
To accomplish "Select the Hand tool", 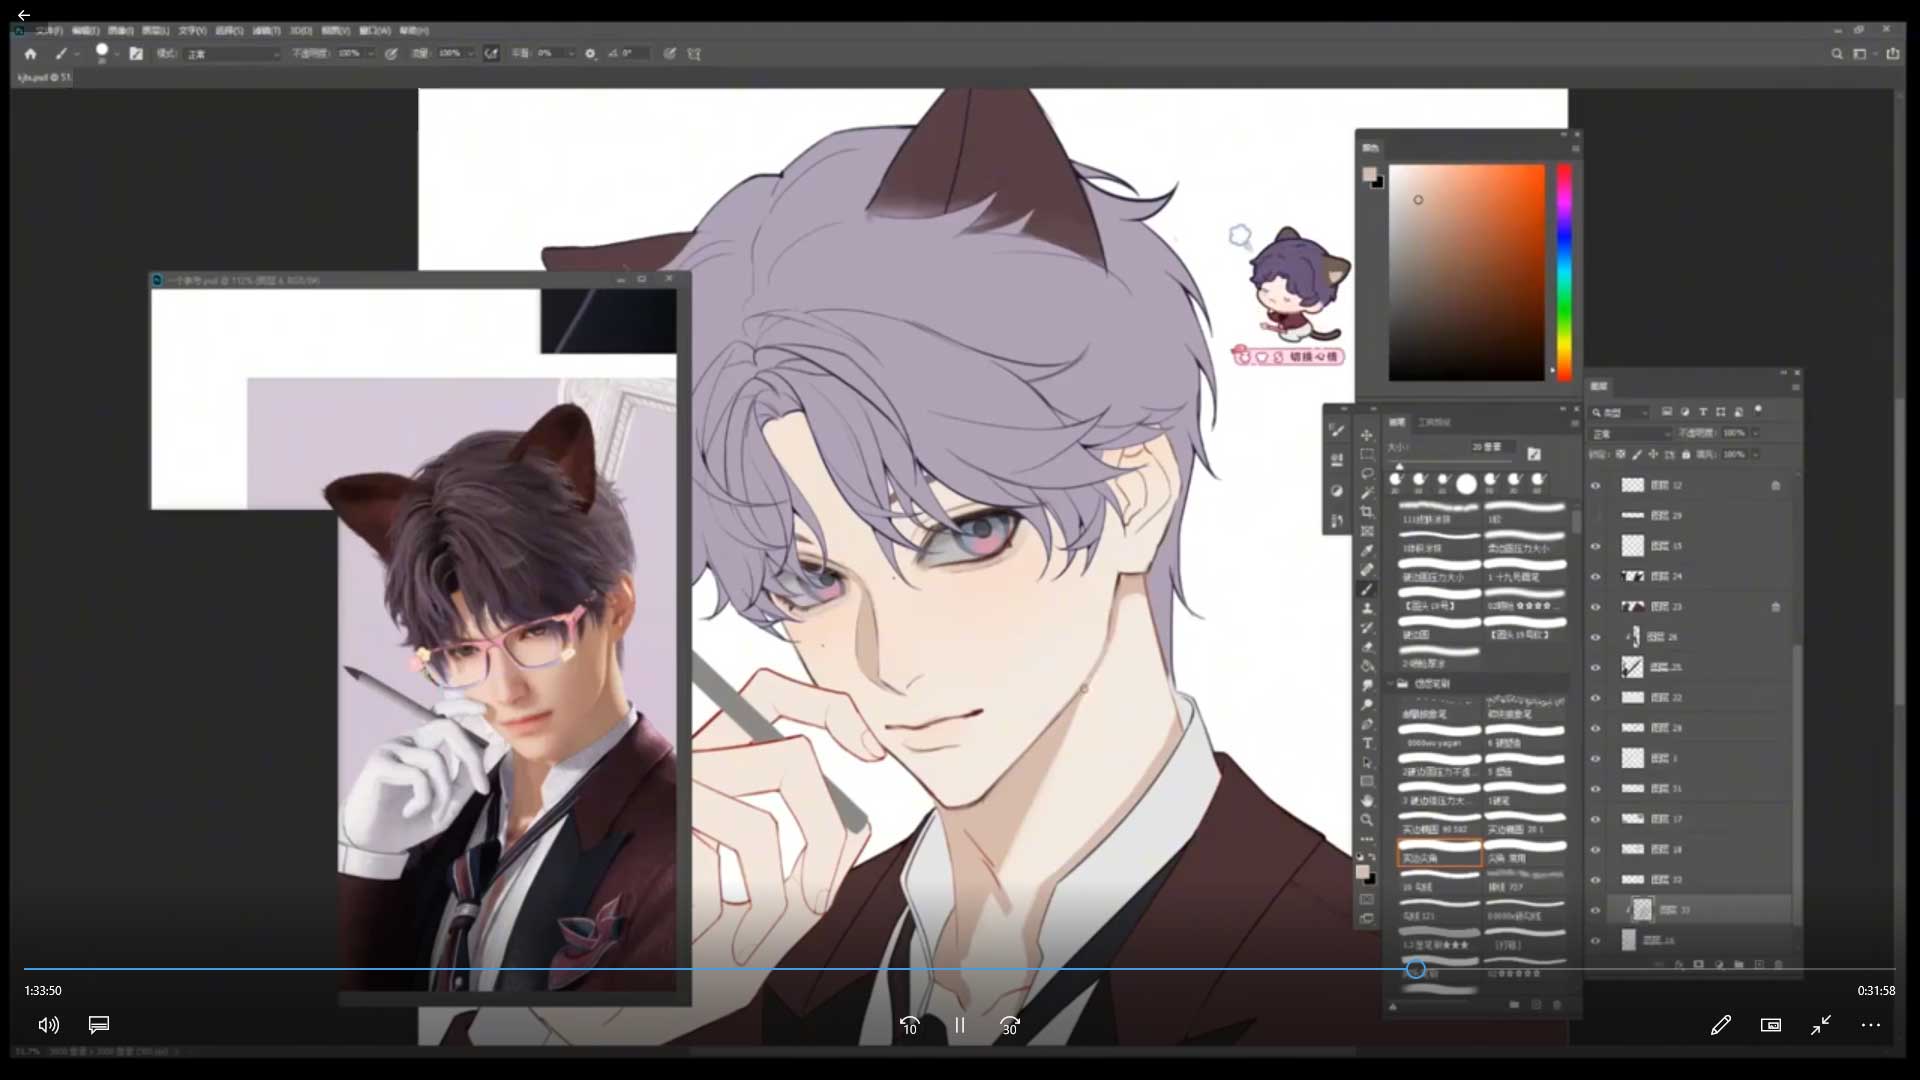I will click(1366, 800).
